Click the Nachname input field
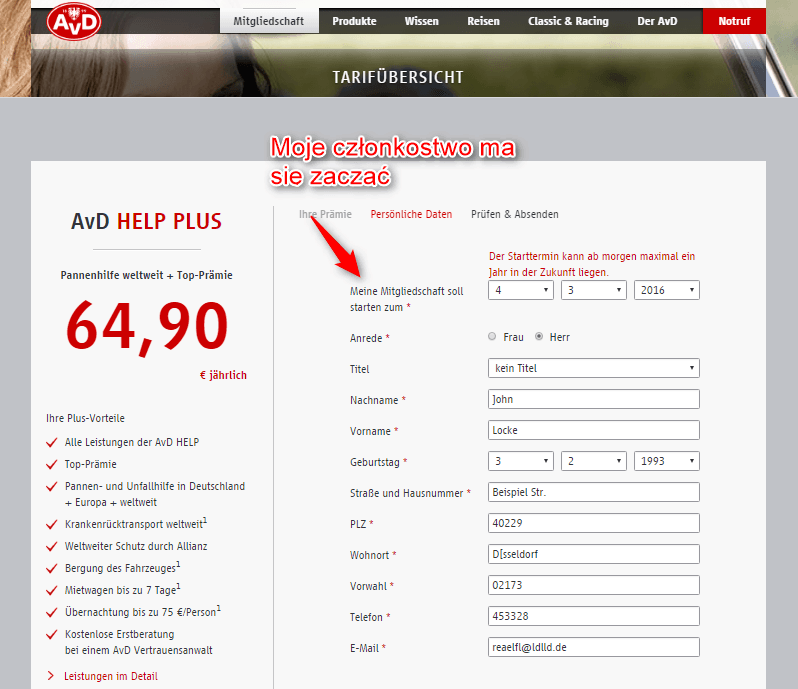This screenshot has width=798, height=689. (594, 399)
